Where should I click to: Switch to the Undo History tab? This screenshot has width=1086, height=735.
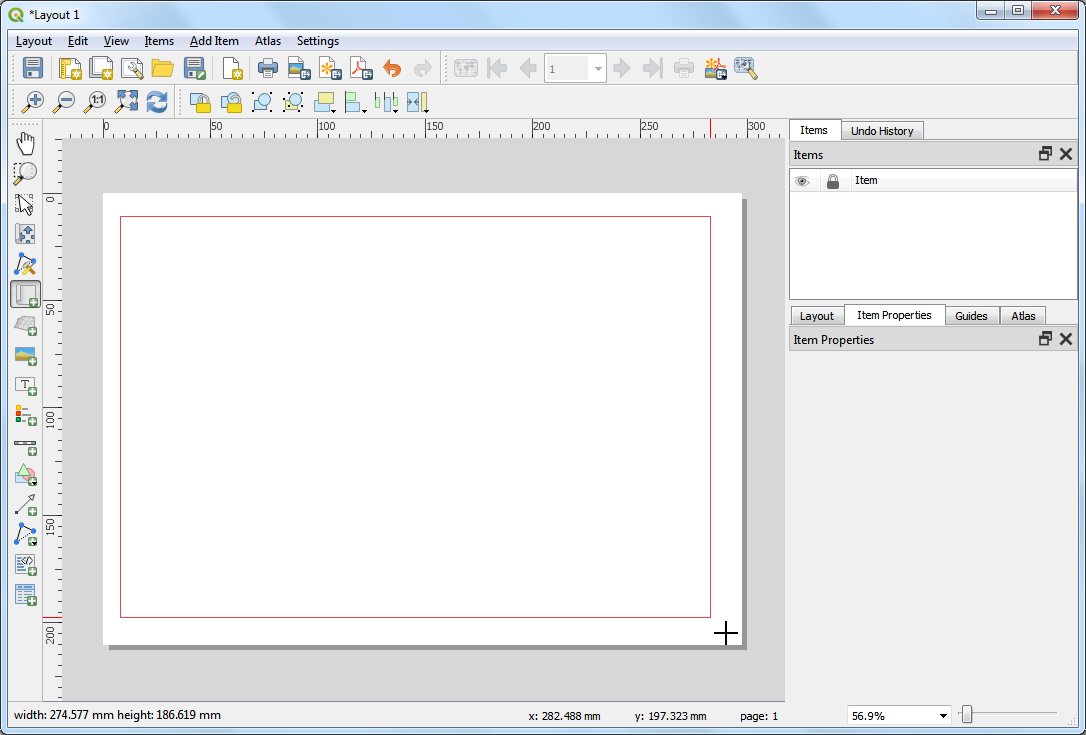tap(881, 131)
